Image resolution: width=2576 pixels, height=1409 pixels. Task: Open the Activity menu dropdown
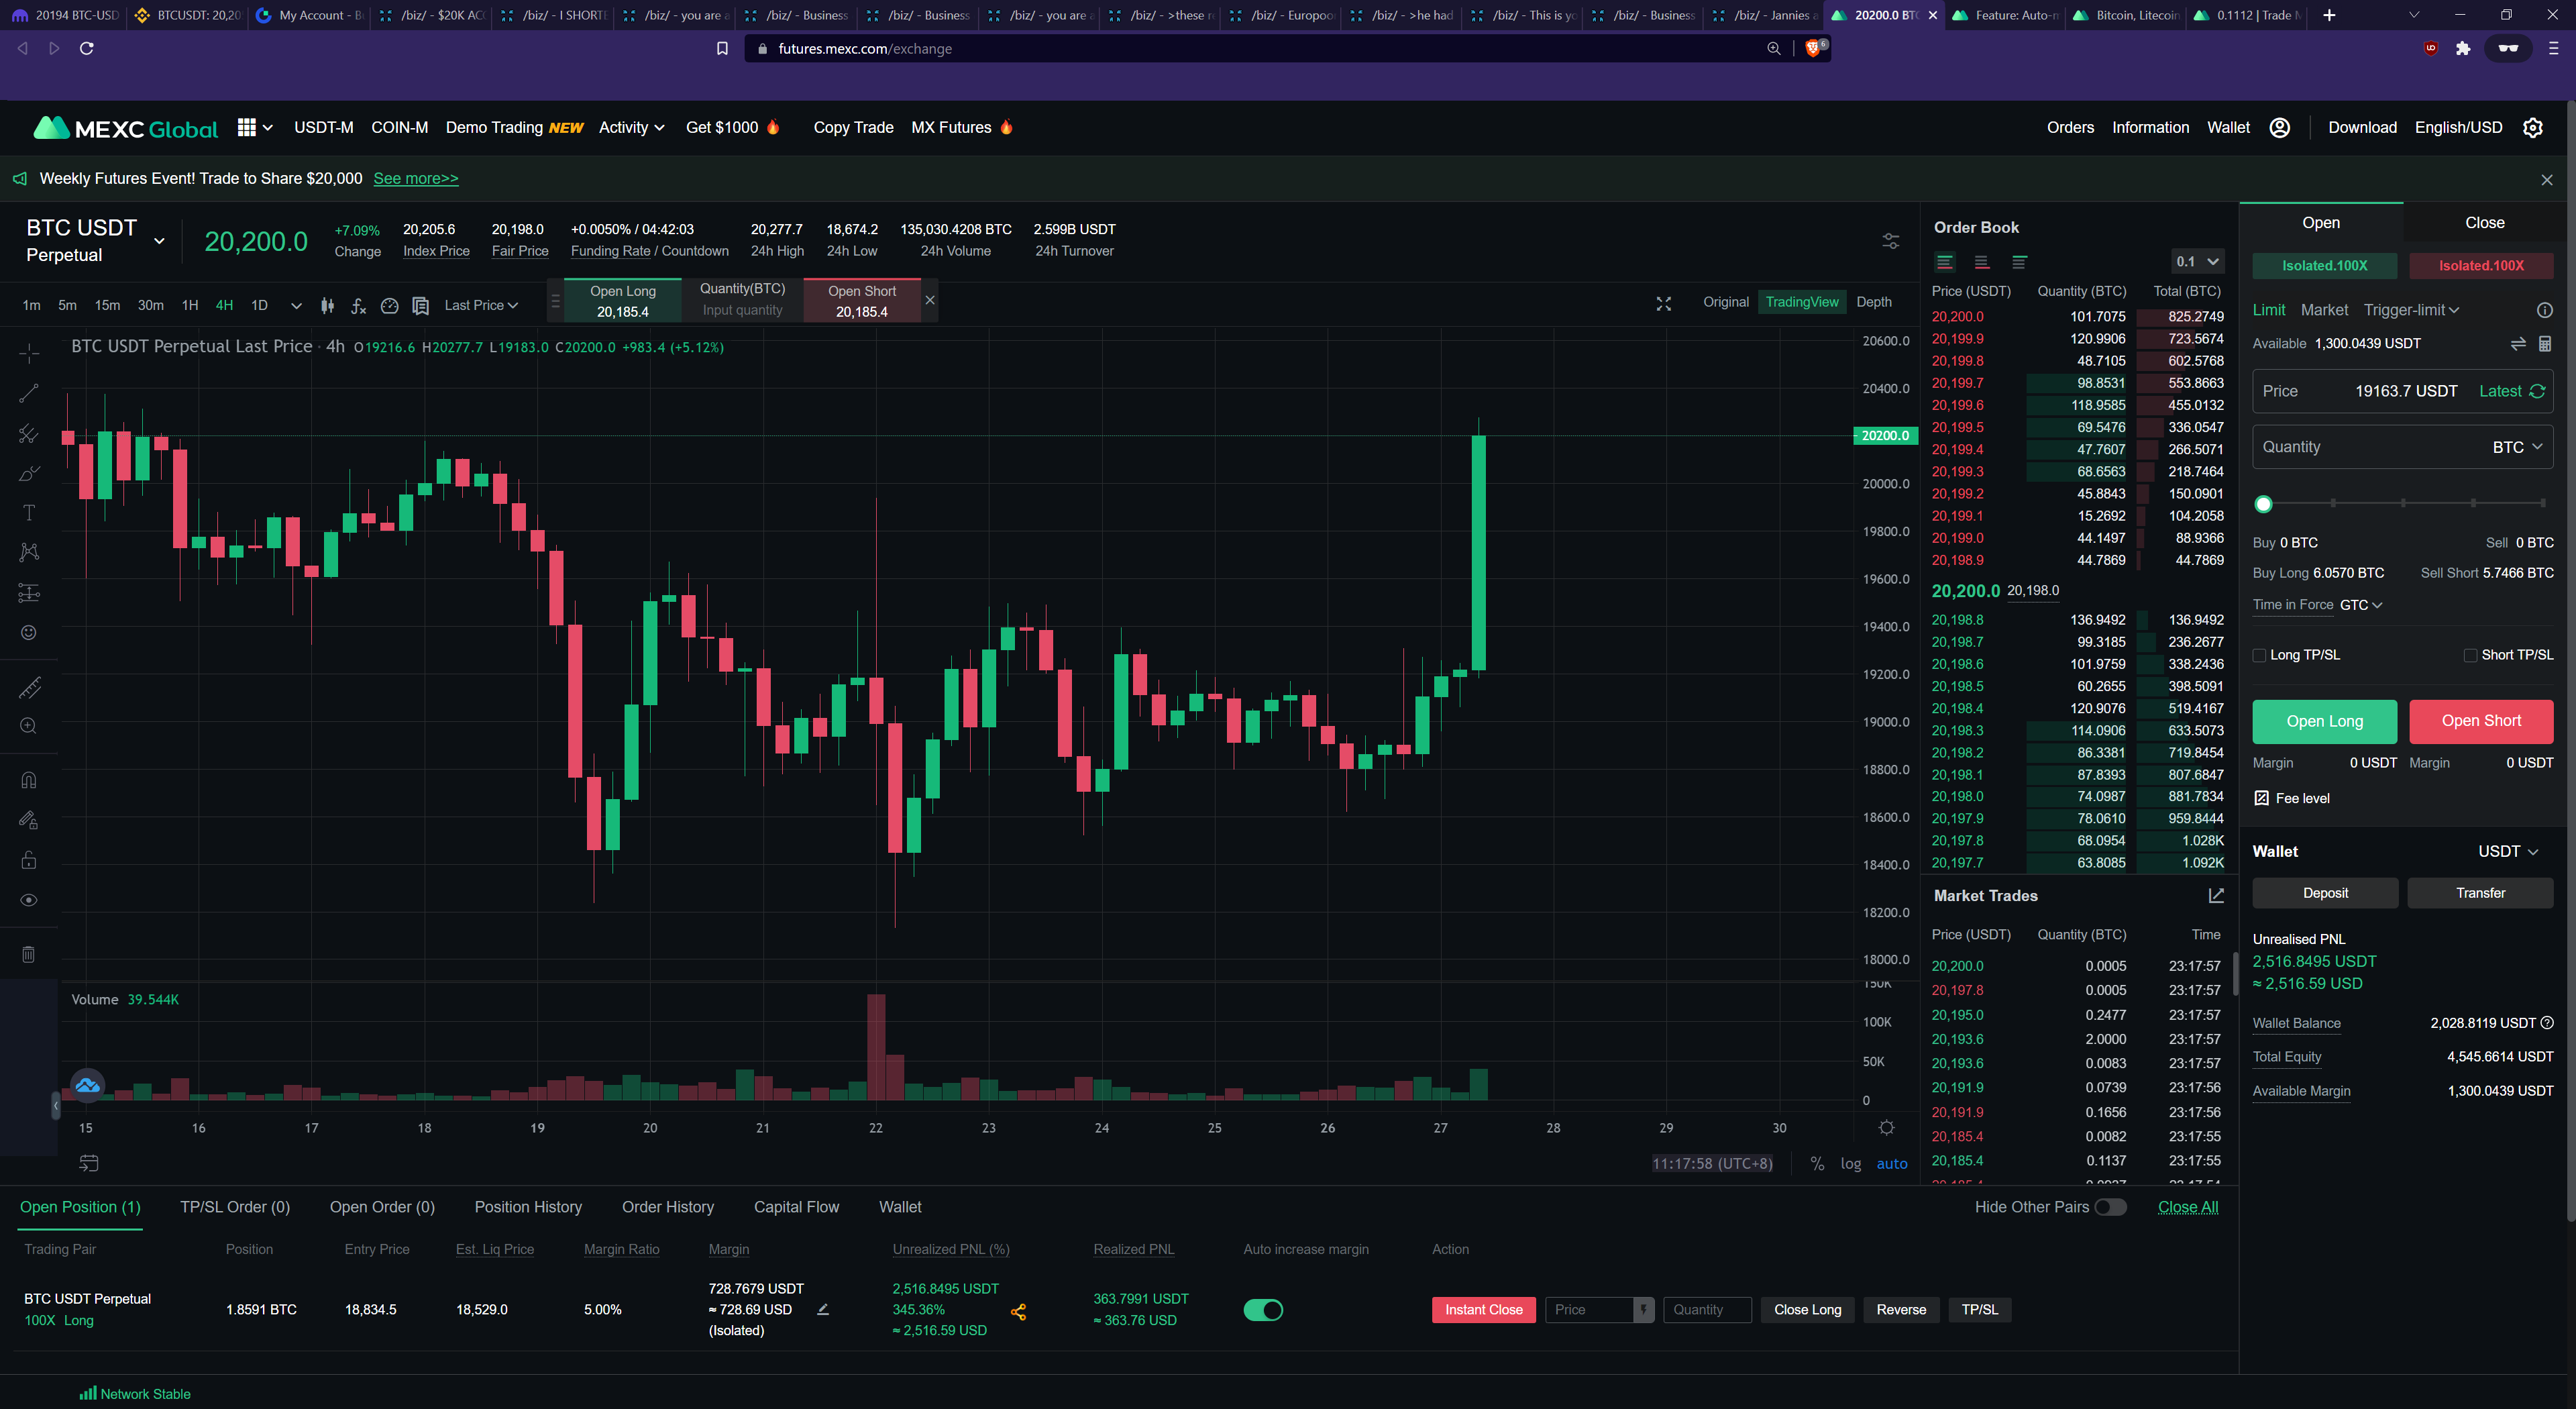click(631, 127)
